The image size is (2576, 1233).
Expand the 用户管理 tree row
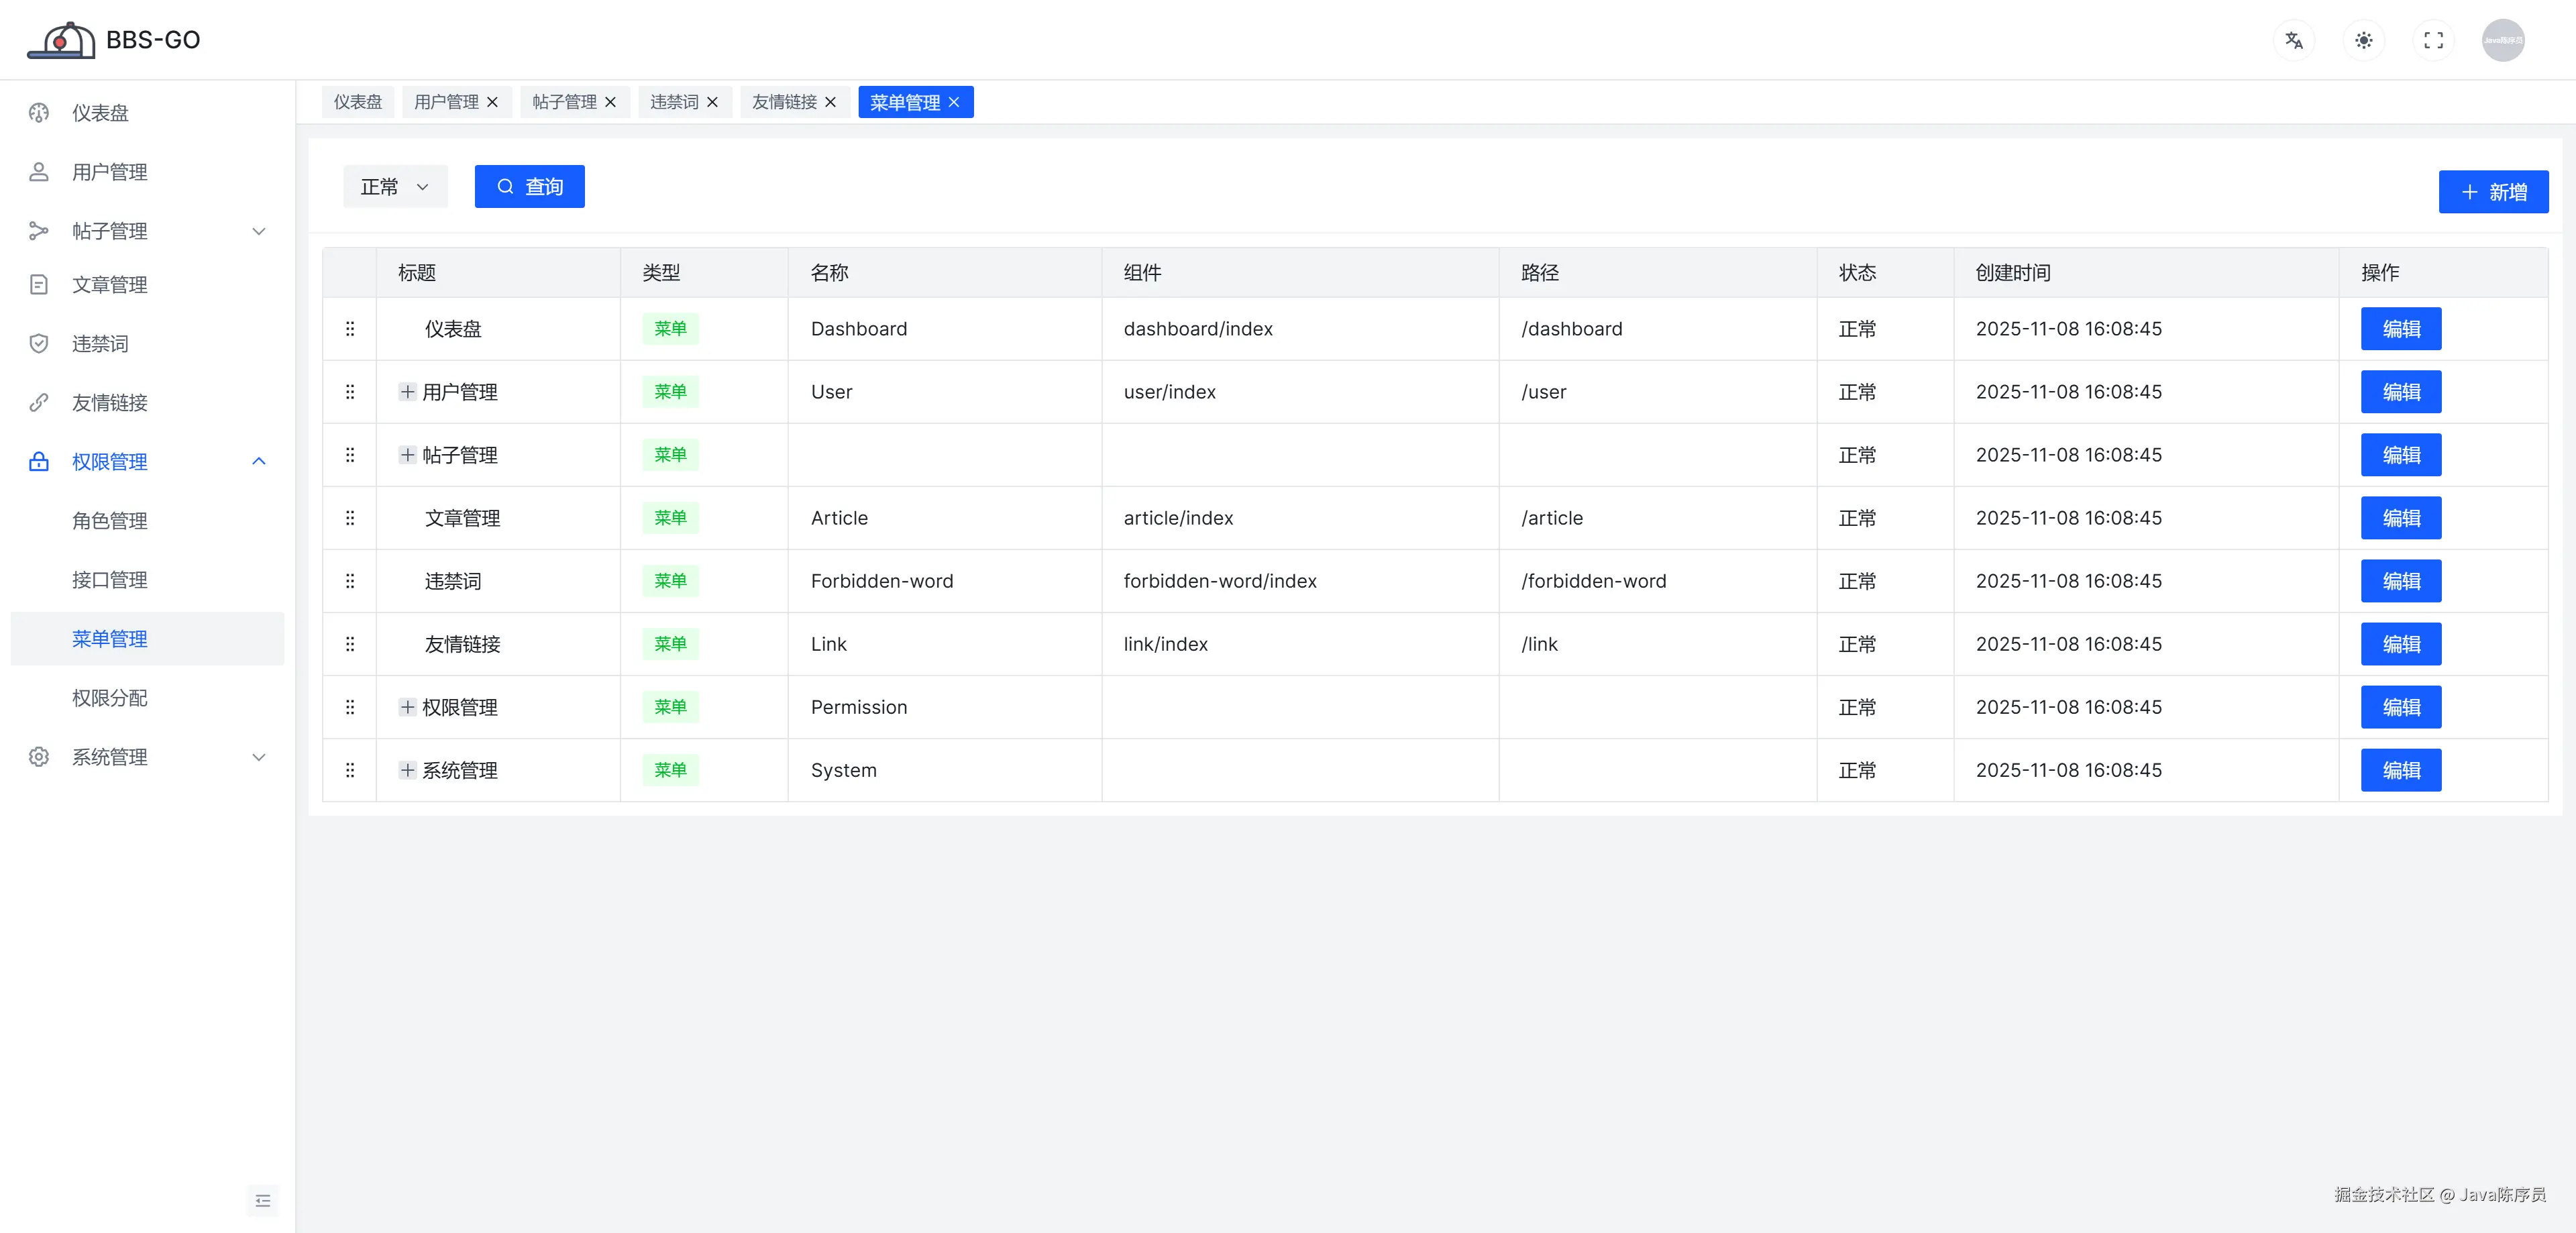407,392
